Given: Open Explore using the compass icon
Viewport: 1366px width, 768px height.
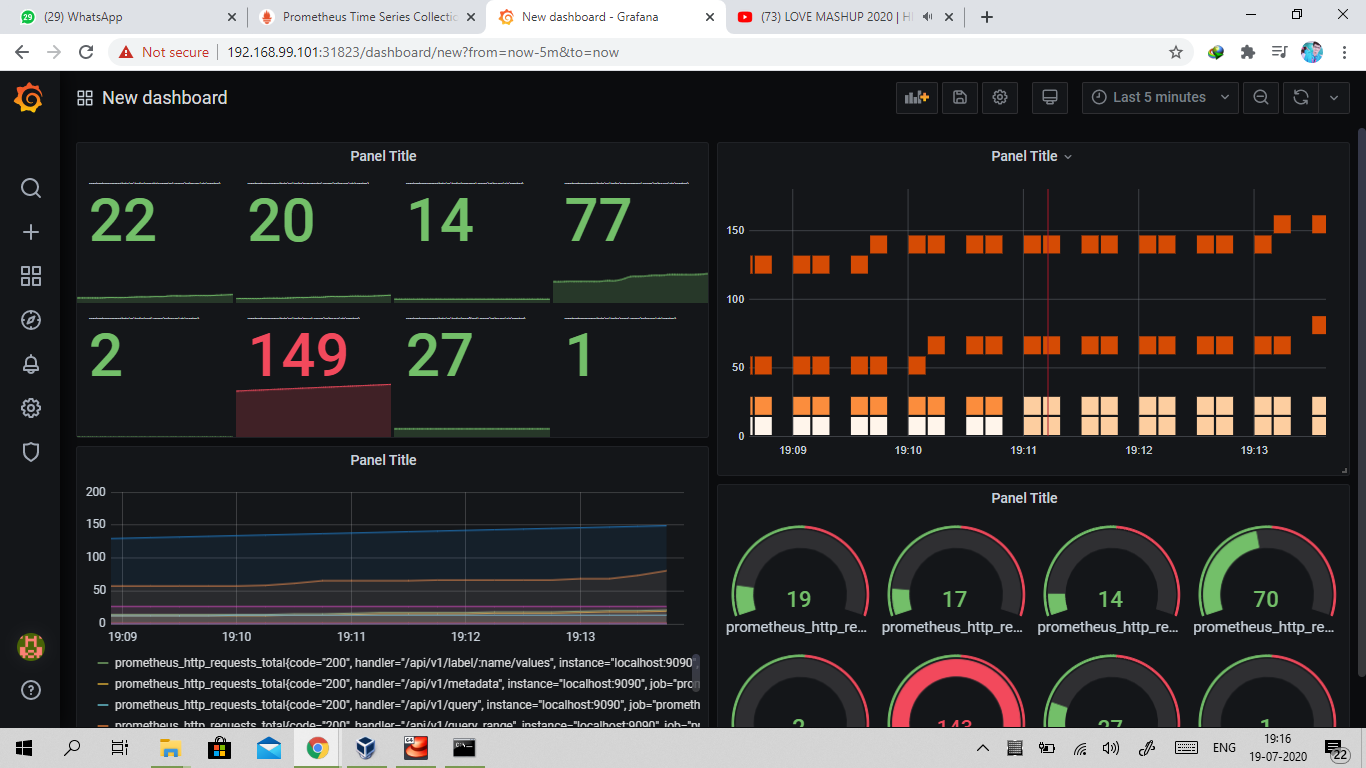Looking at the screenshot, I should click(30, 320).
